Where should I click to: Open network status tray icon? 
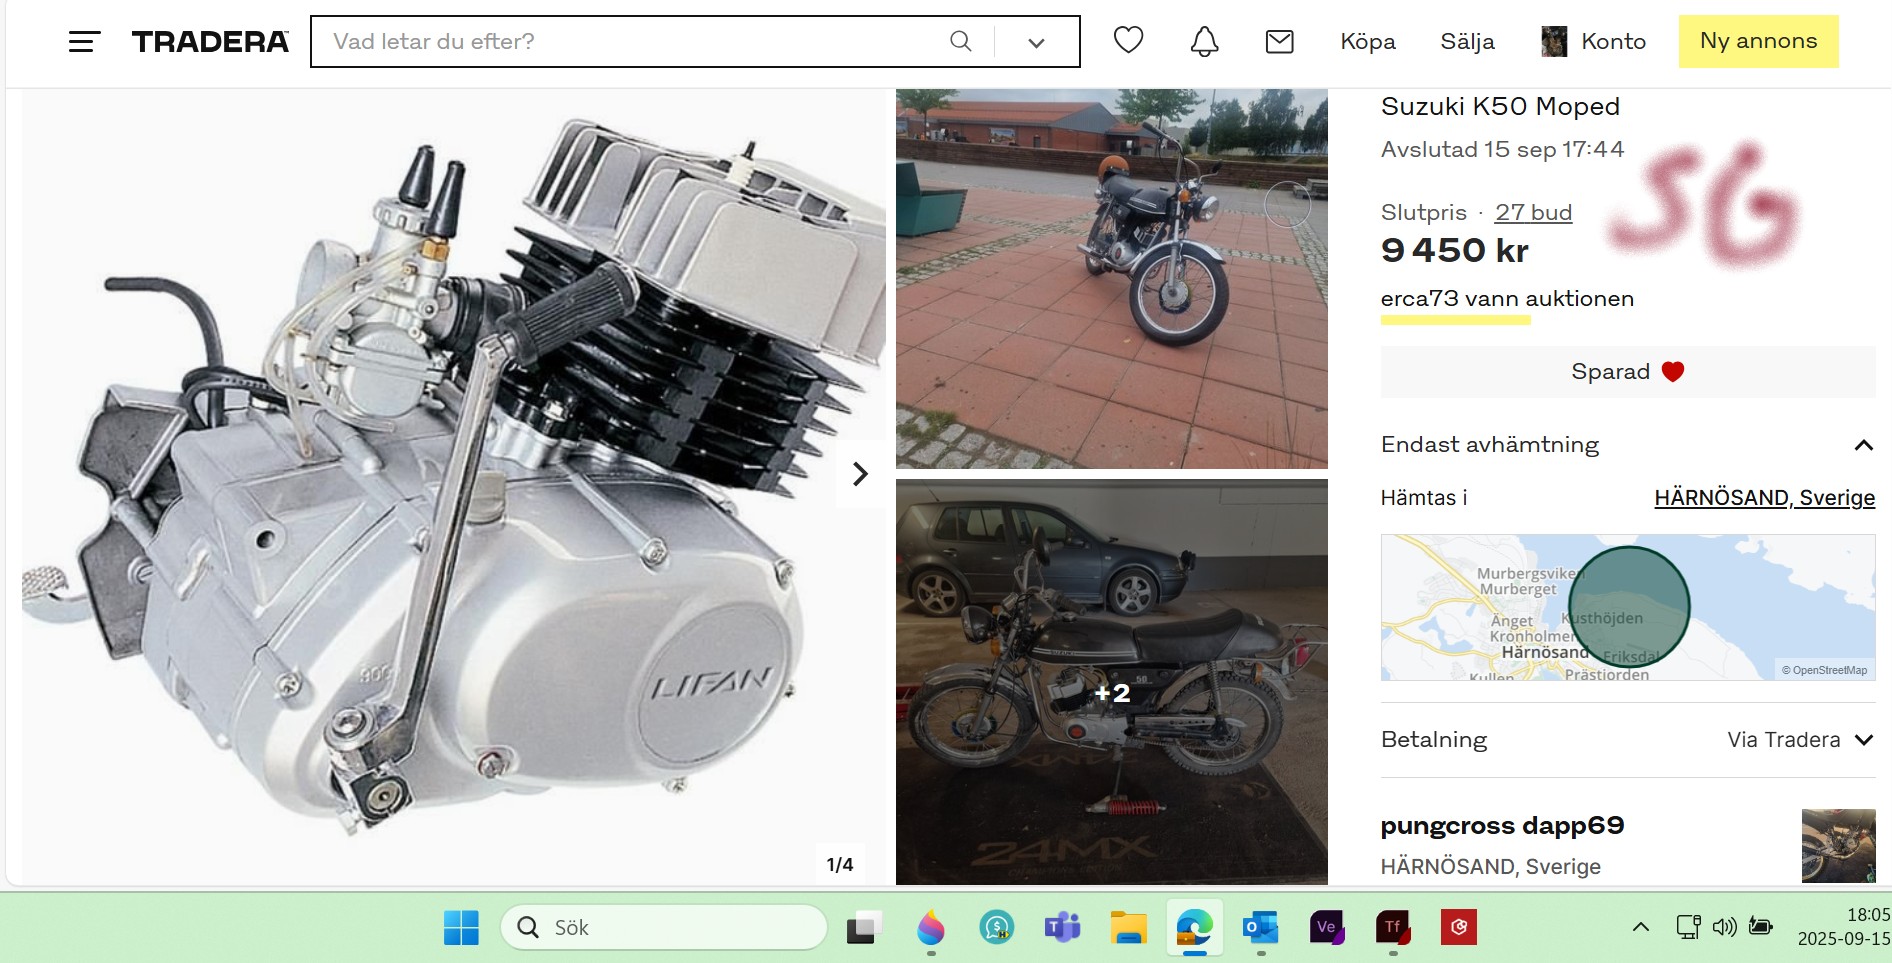pyautogui.click(x=1688, y=927)
